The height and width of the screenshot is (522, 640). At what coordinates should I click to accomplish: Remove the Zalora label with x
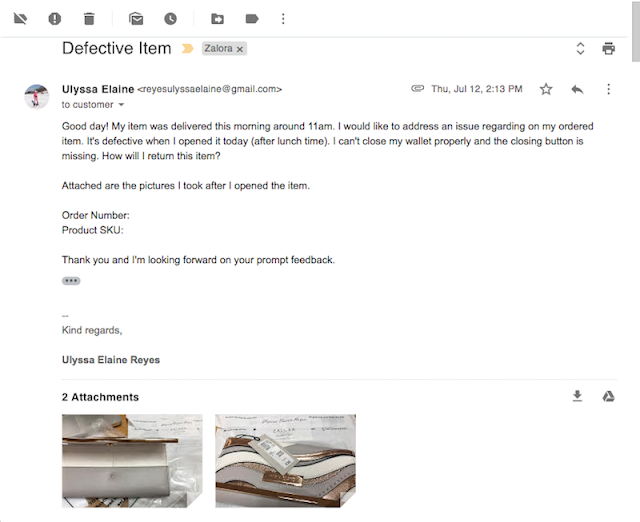point(240,48)
